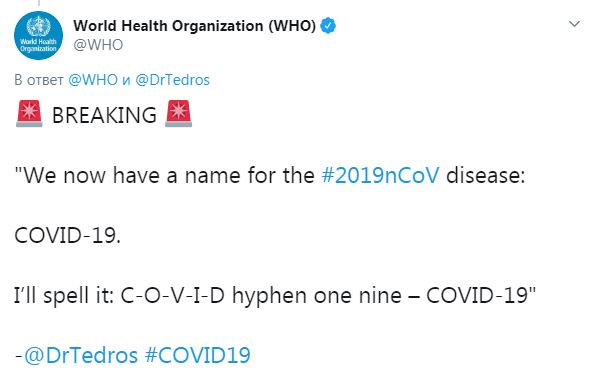Click the "hyphen one nine" phrase
The height and width of the screenshot is (383, 596).
[x=317, y=295]
